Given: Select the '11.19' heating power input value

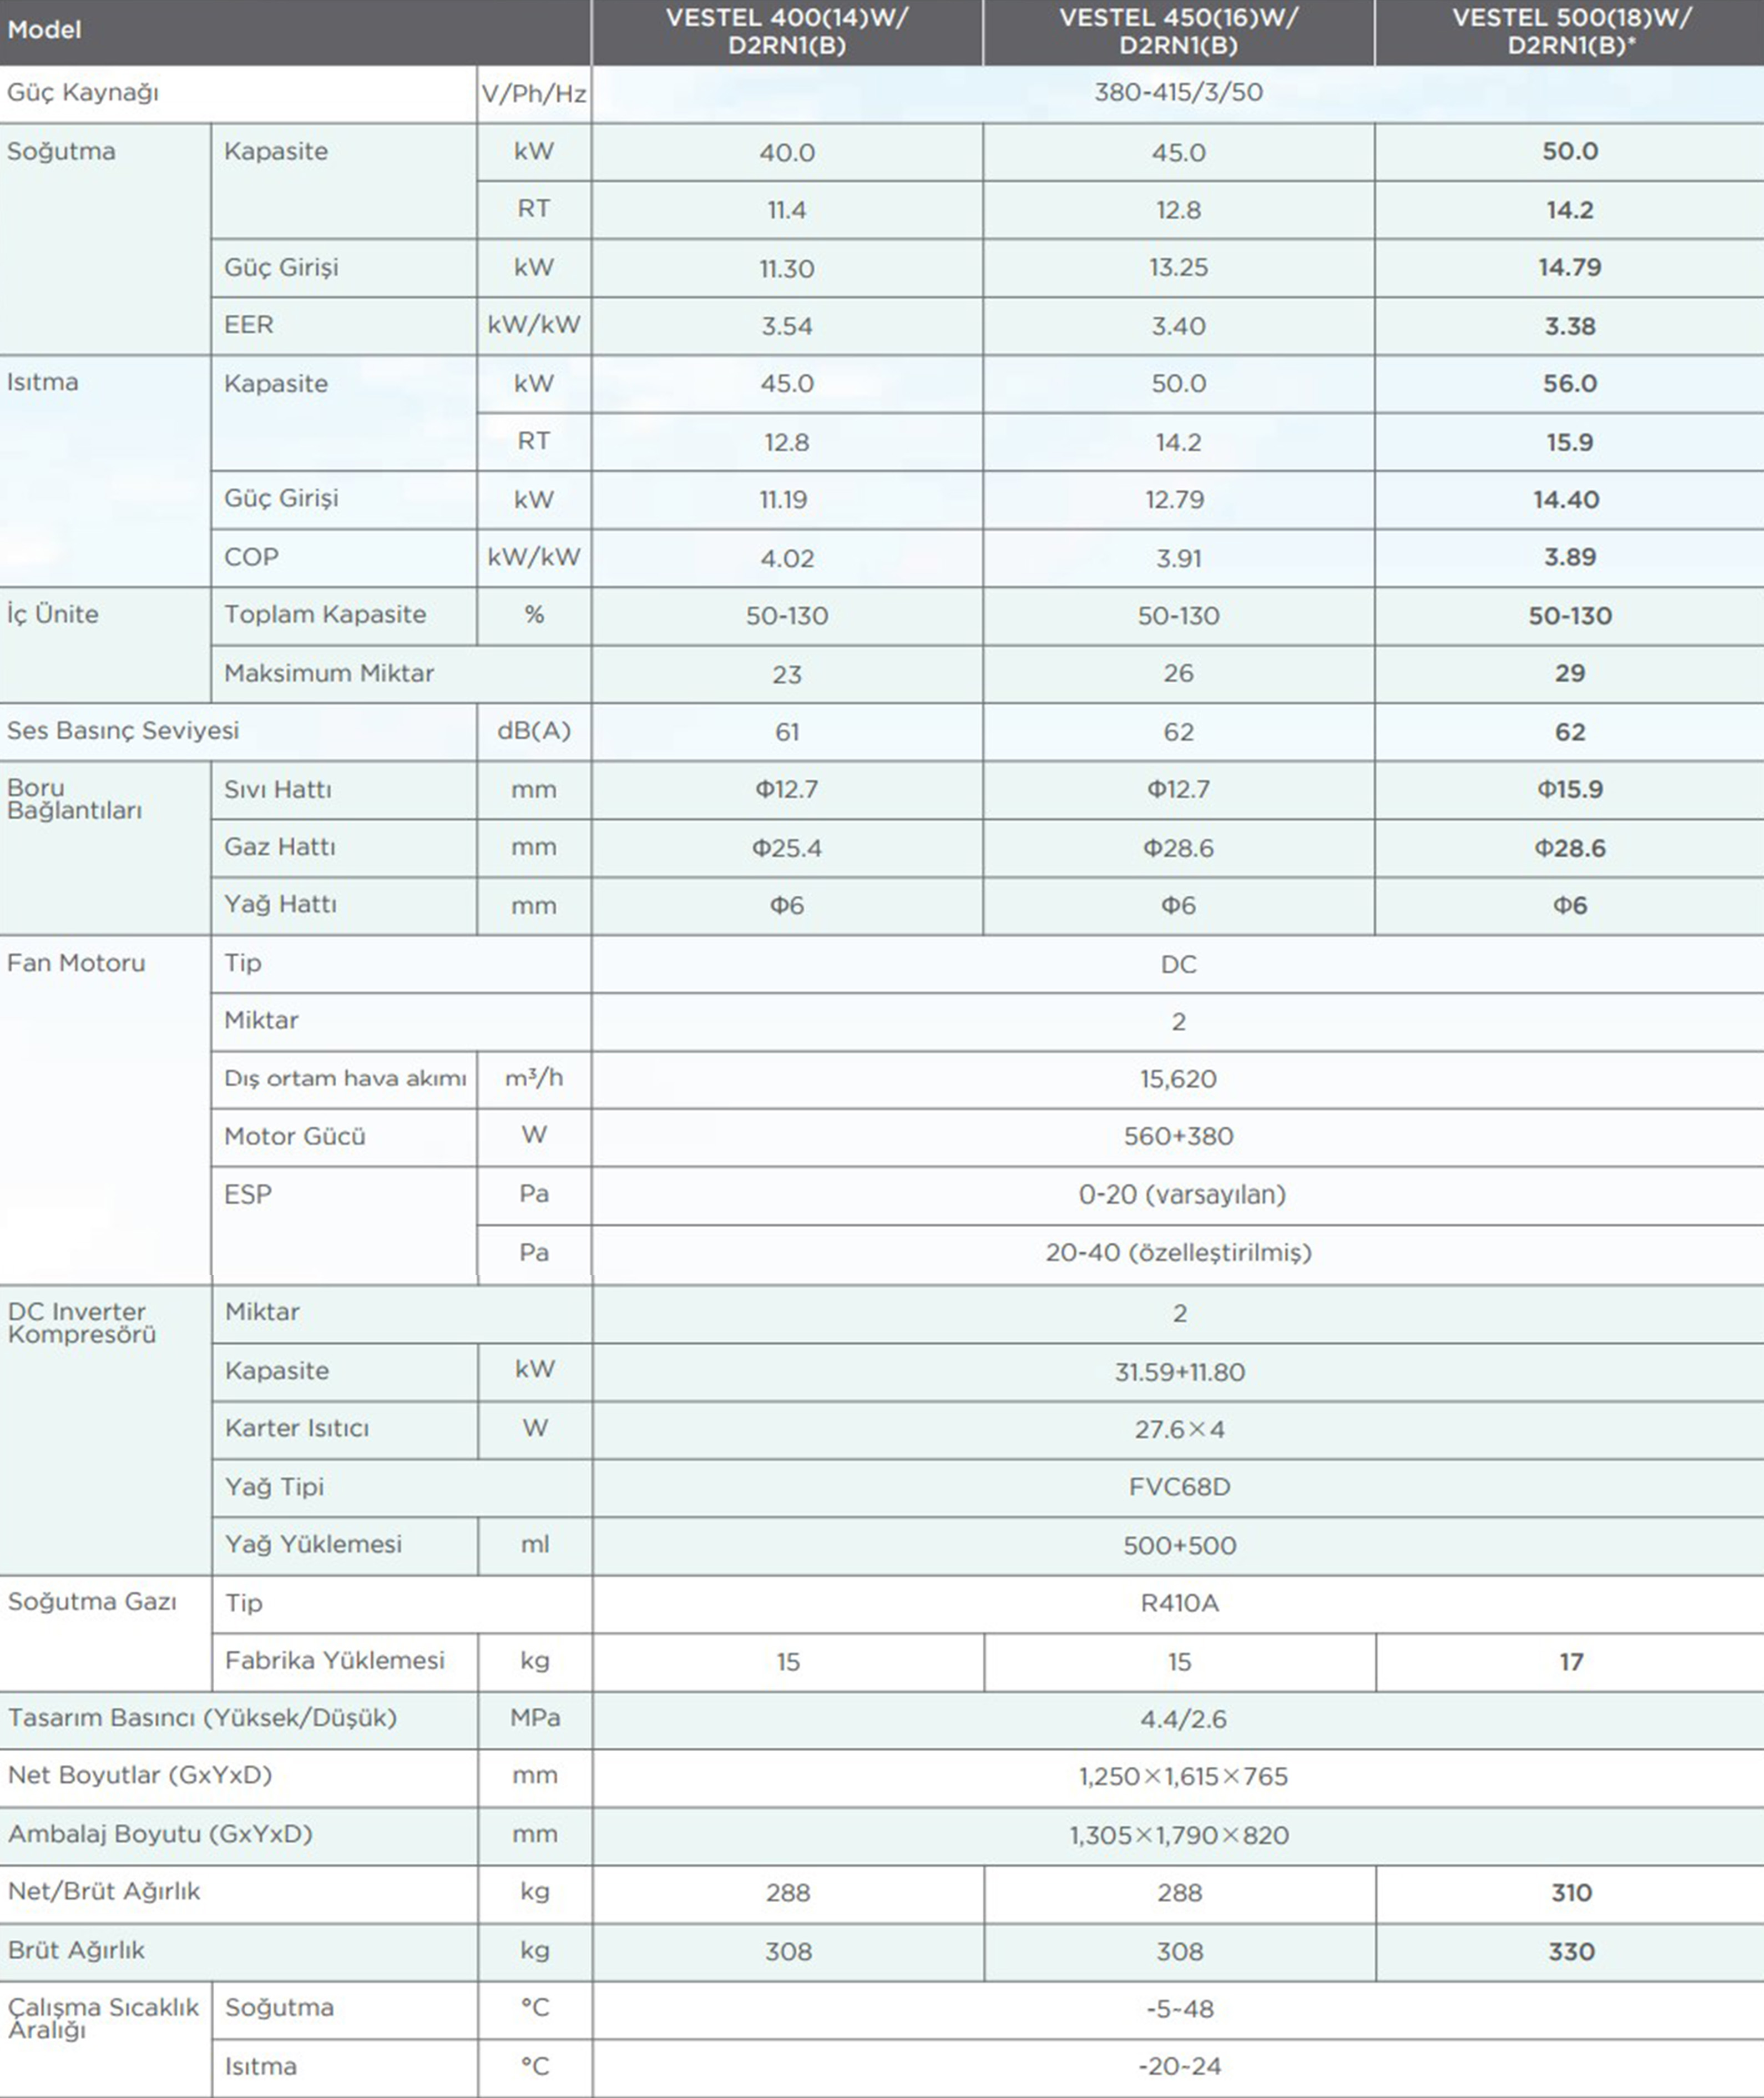Looking at the screenshot, I should [x=783, y=500].
